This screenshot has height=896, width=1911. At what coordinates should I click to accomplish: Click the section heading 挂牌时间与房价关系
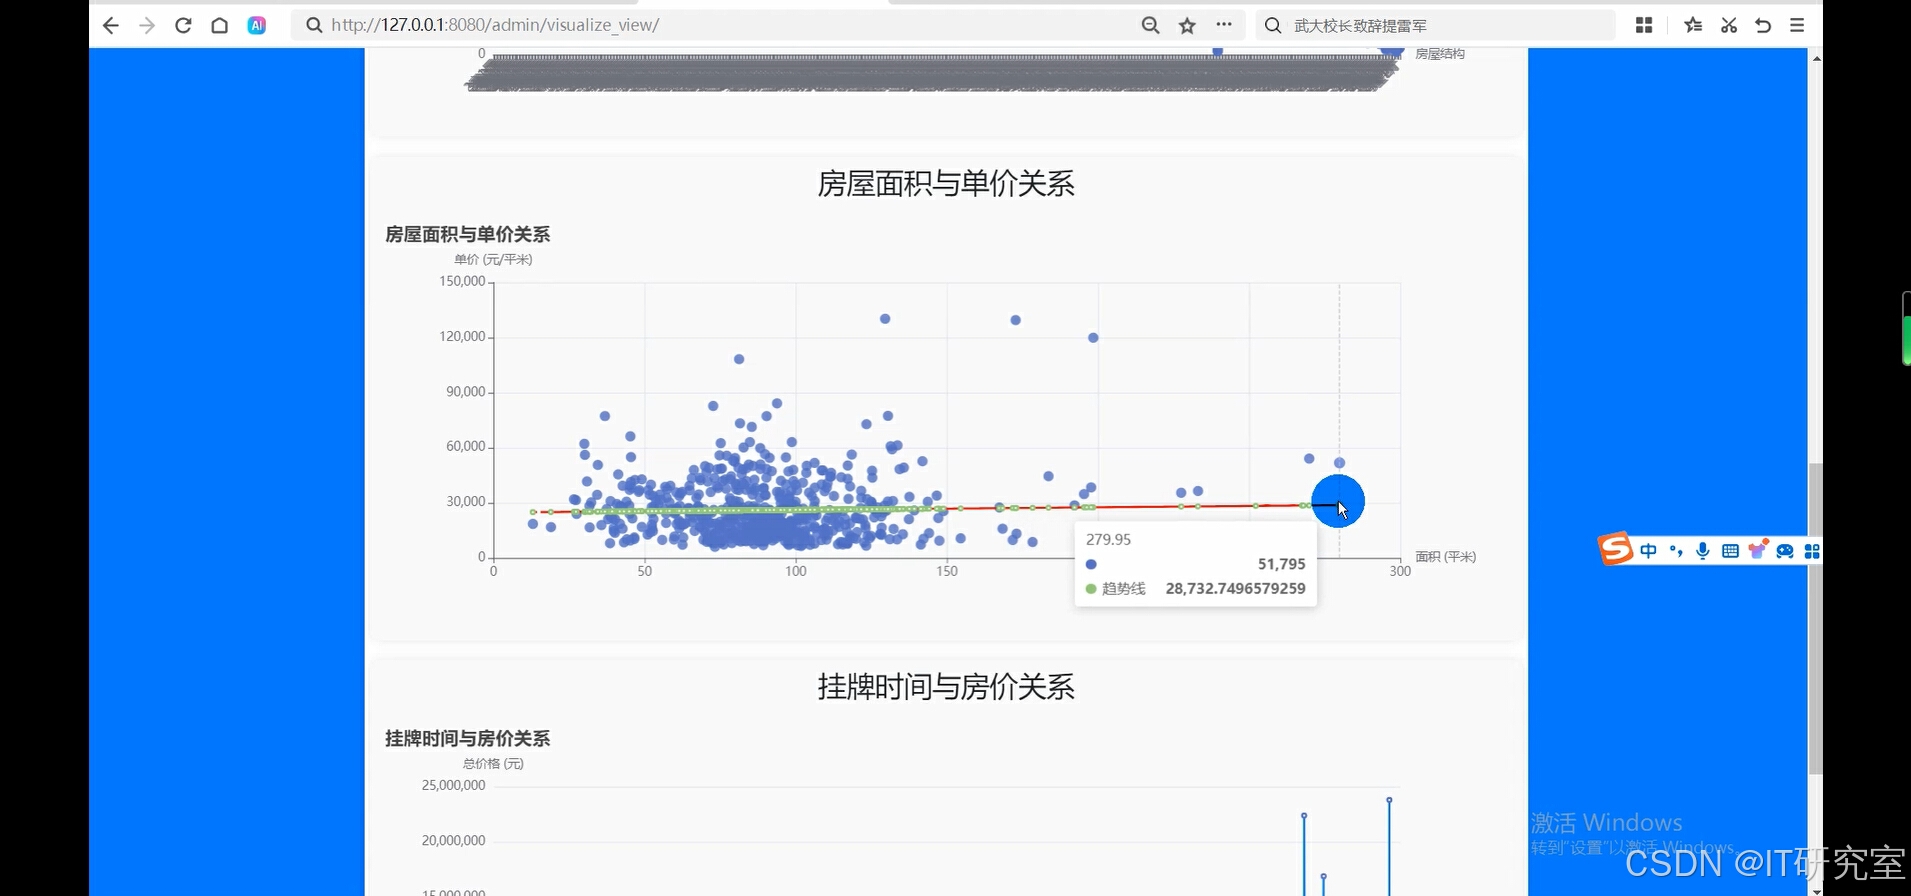click(946, 687)
